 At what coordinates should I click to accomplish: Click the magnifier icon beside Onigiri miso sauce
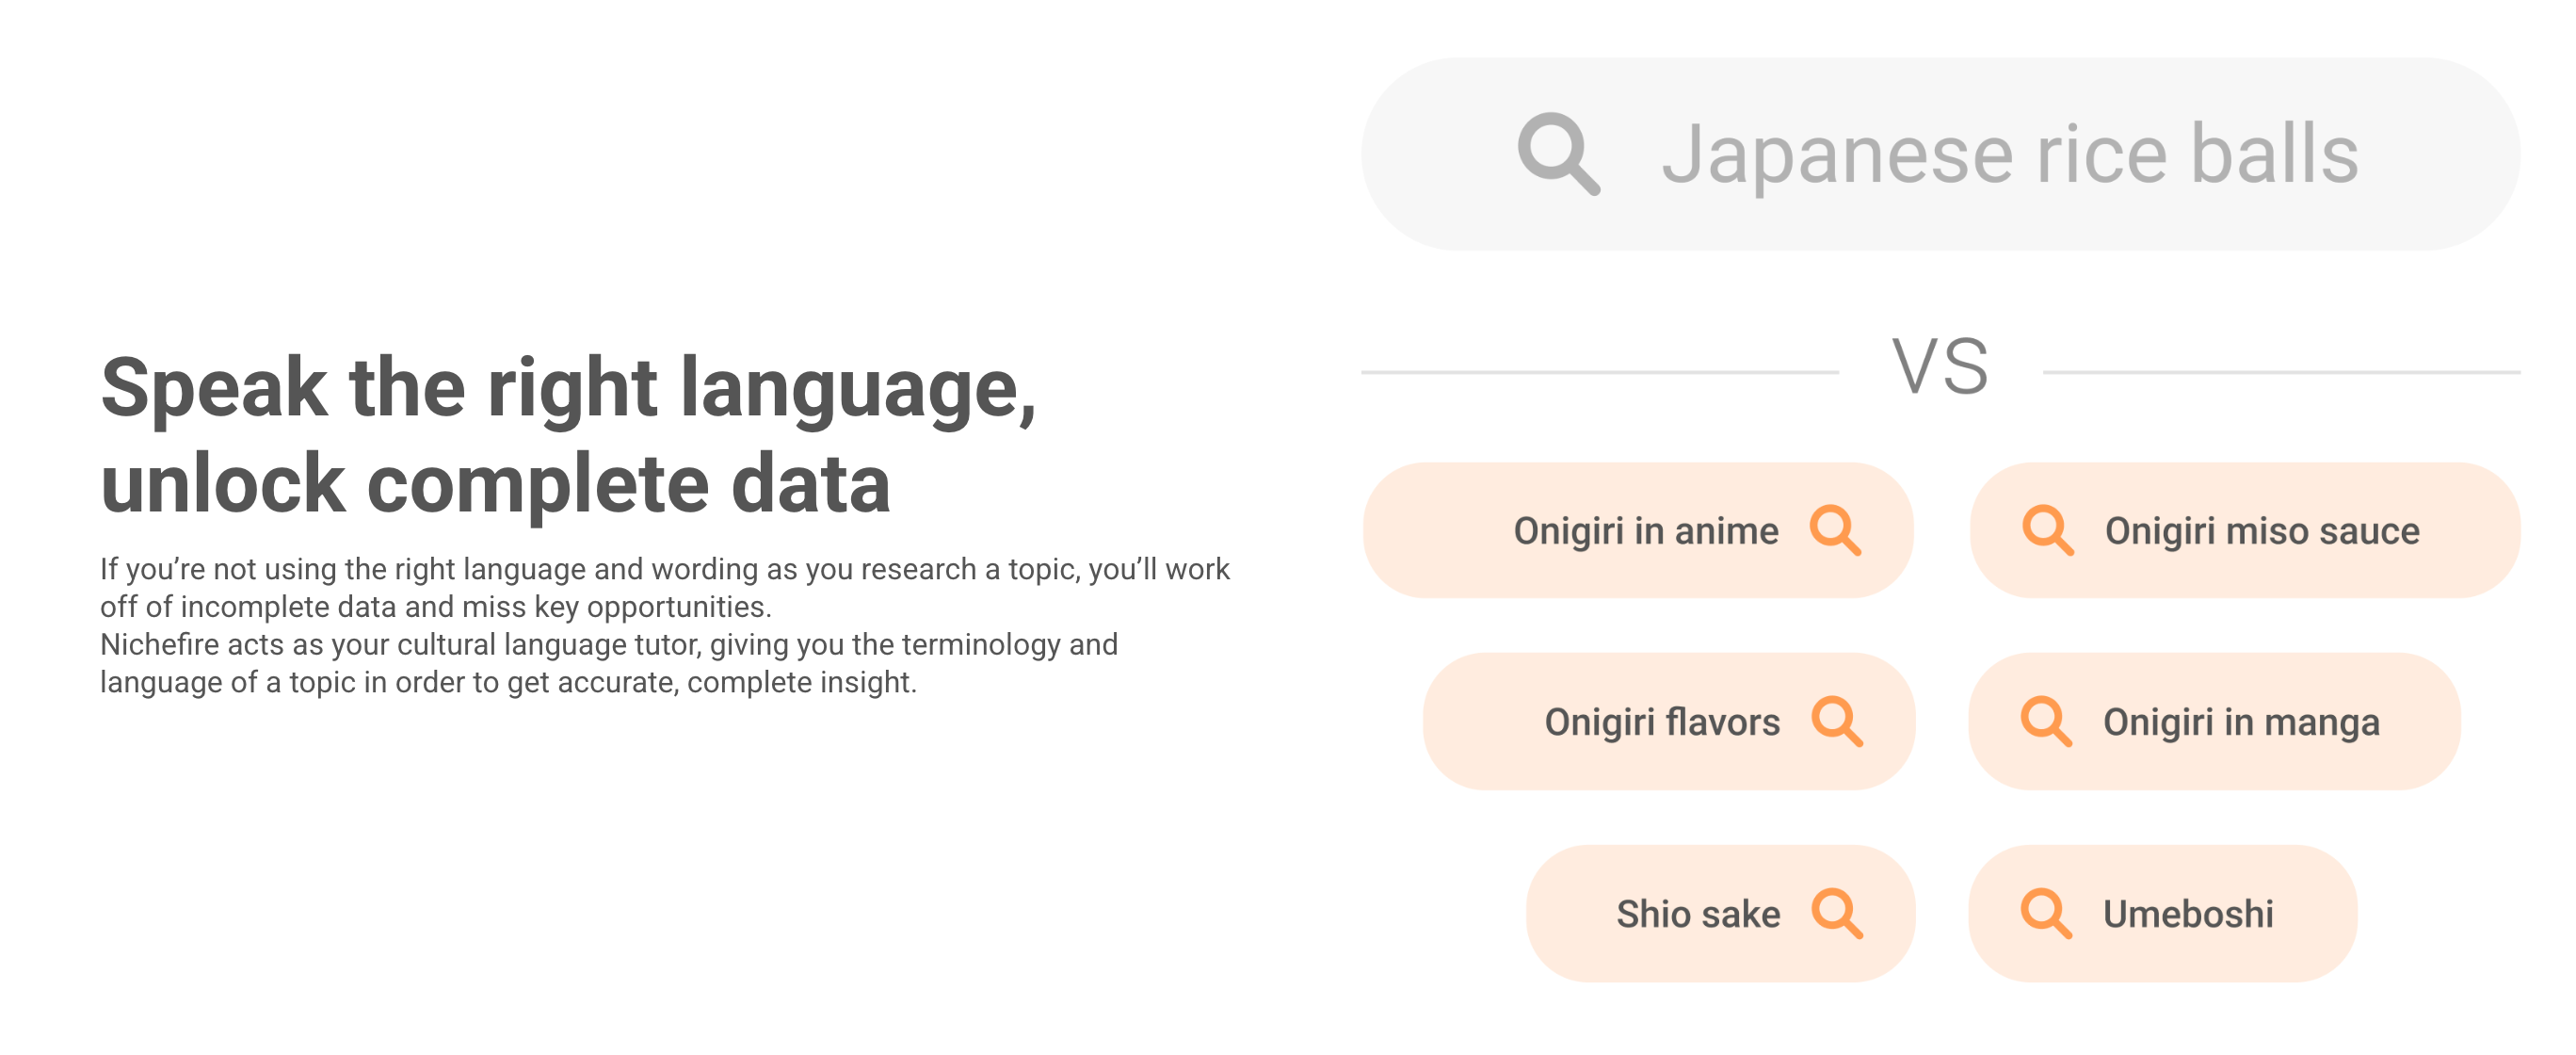[x=2047, y=530]
